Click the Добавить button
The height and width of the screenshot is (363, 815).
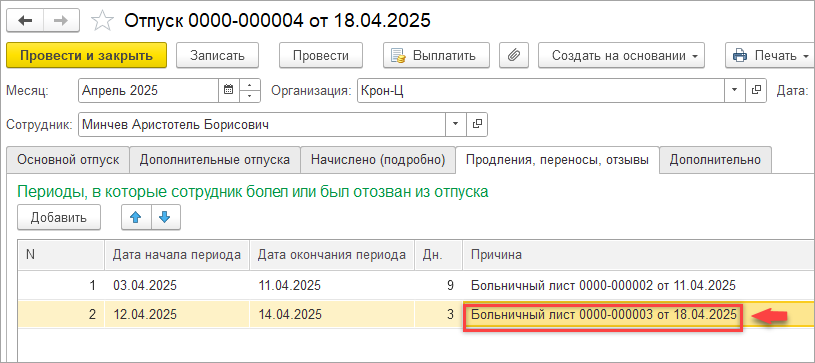coord(58,217)
